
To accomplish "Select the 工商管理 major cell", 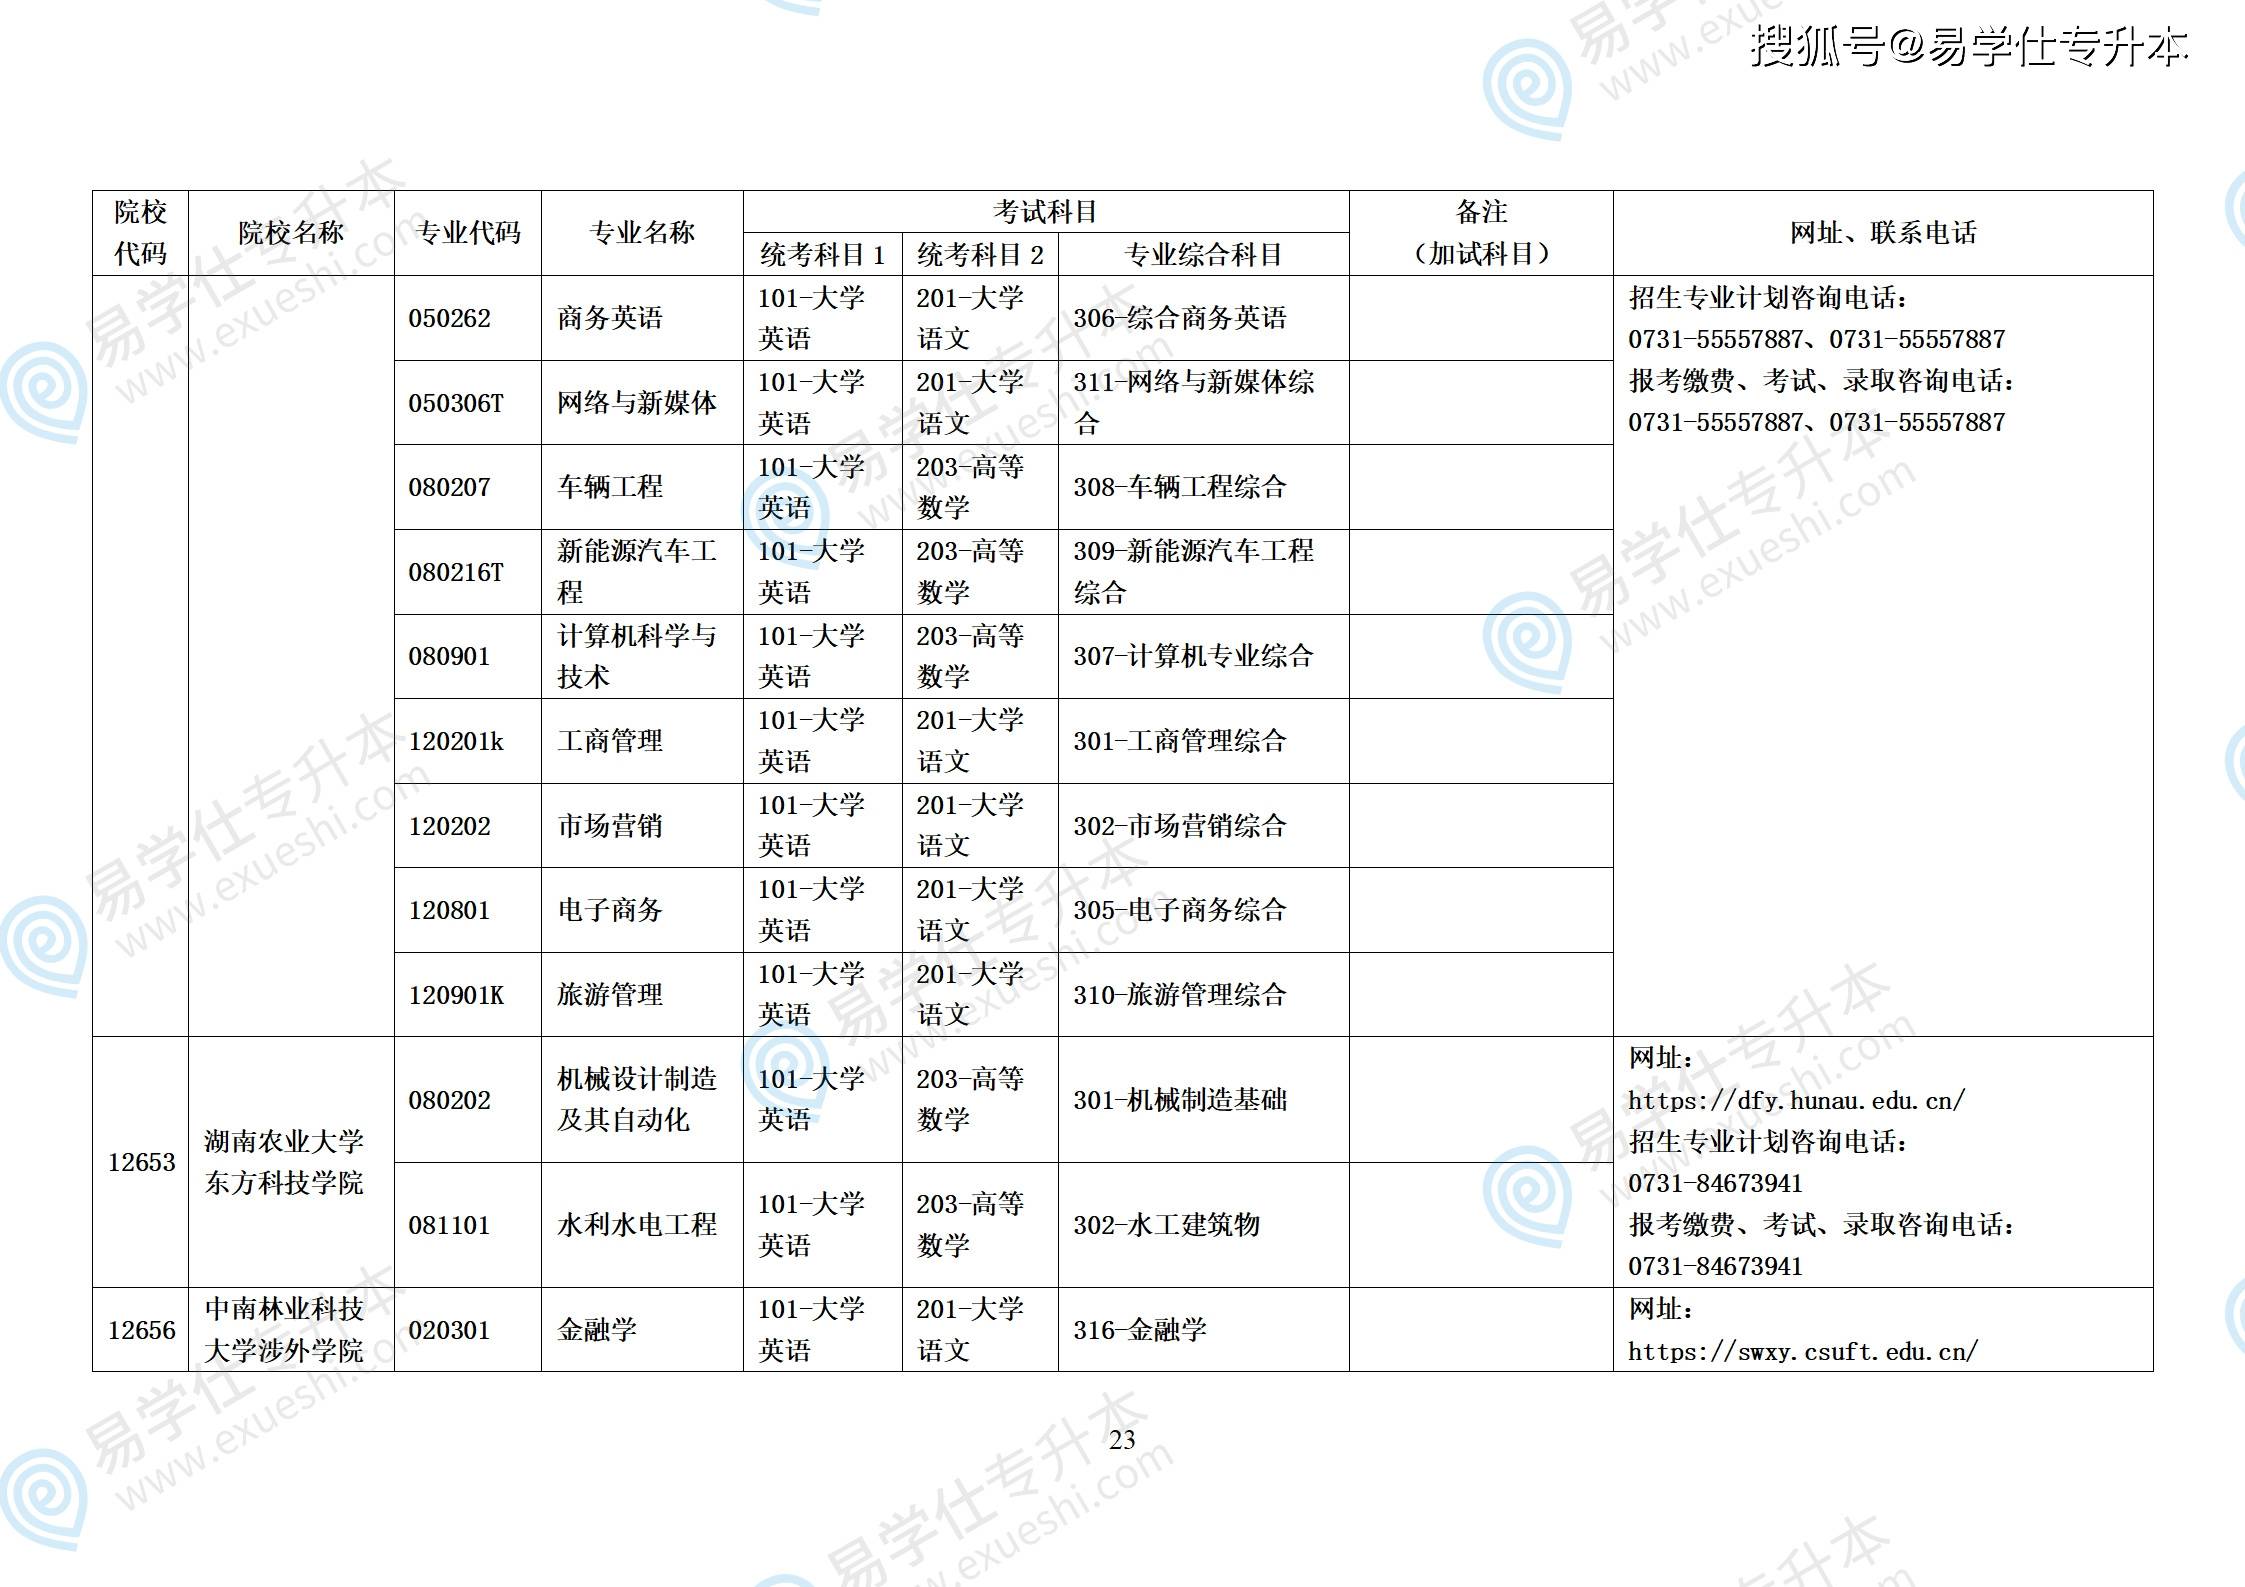I will pyautogui.click(x=642, y=741).
